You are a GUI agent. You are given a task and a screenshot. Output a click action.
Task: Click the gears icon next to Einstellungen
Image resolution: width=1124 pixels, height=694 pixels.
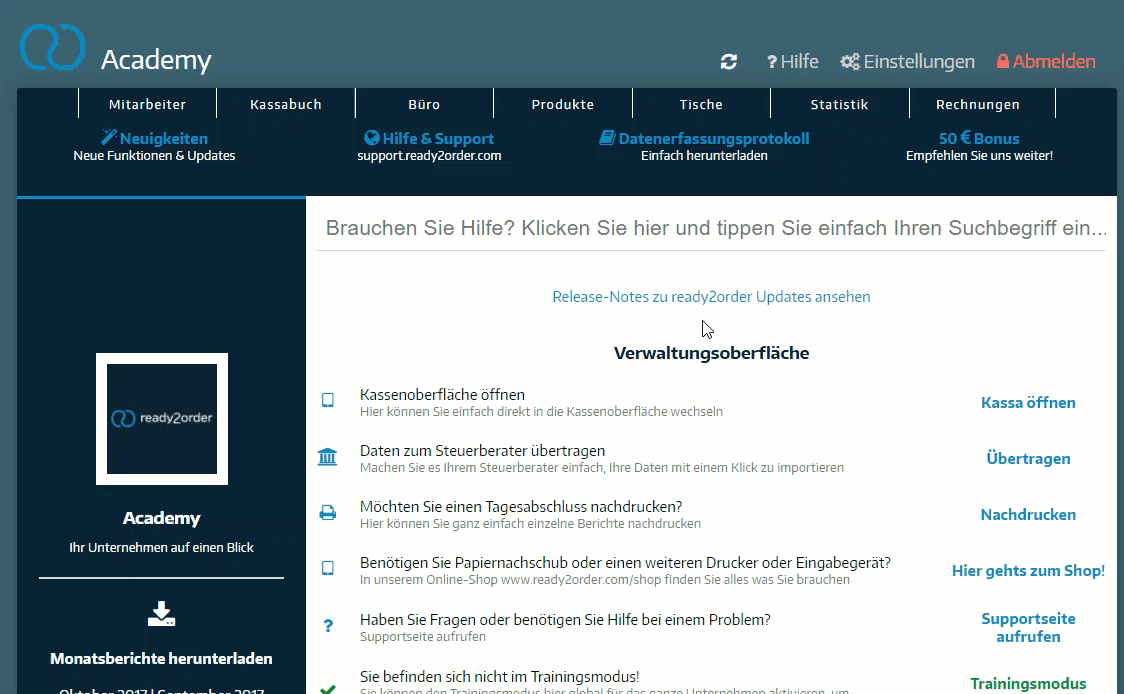[850, 62]
